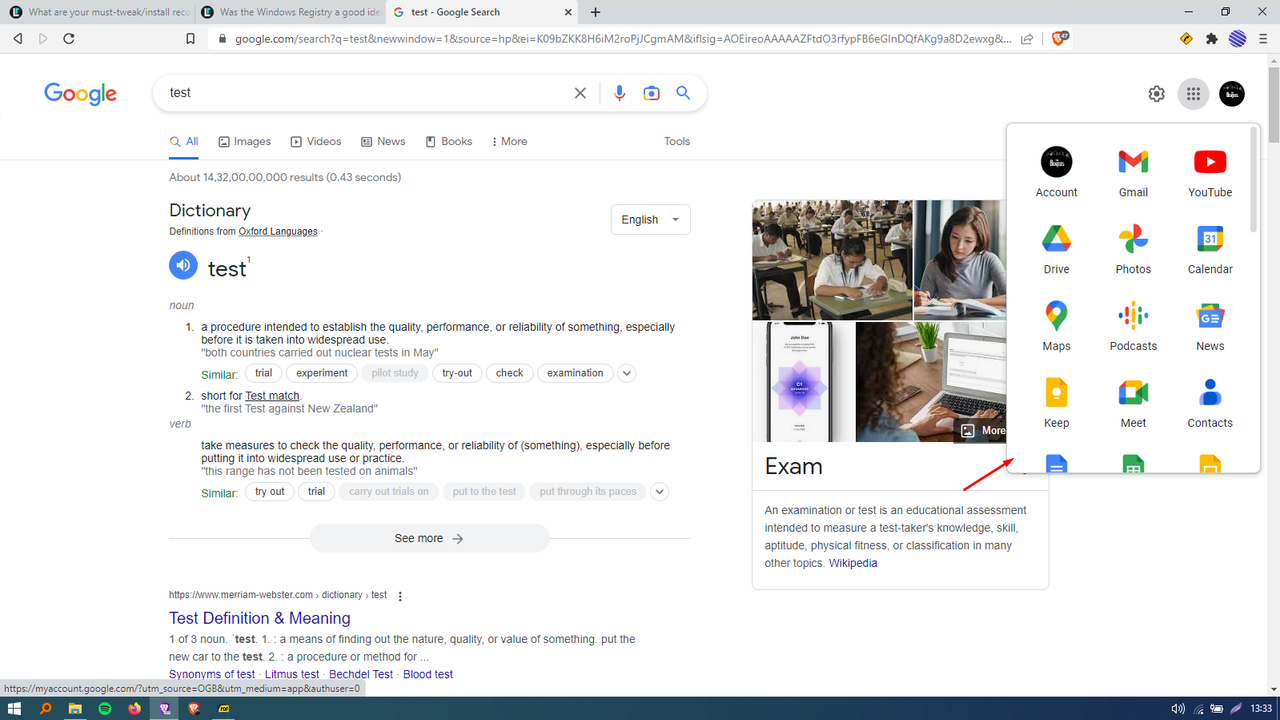Open the exam hall students image

pos(832,259)
